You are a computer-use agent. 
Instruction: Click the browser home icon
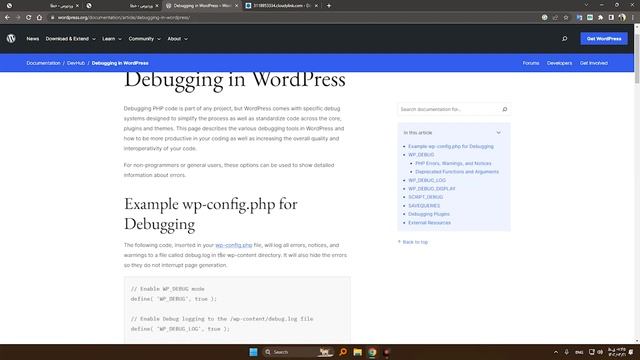coord(39,18)
